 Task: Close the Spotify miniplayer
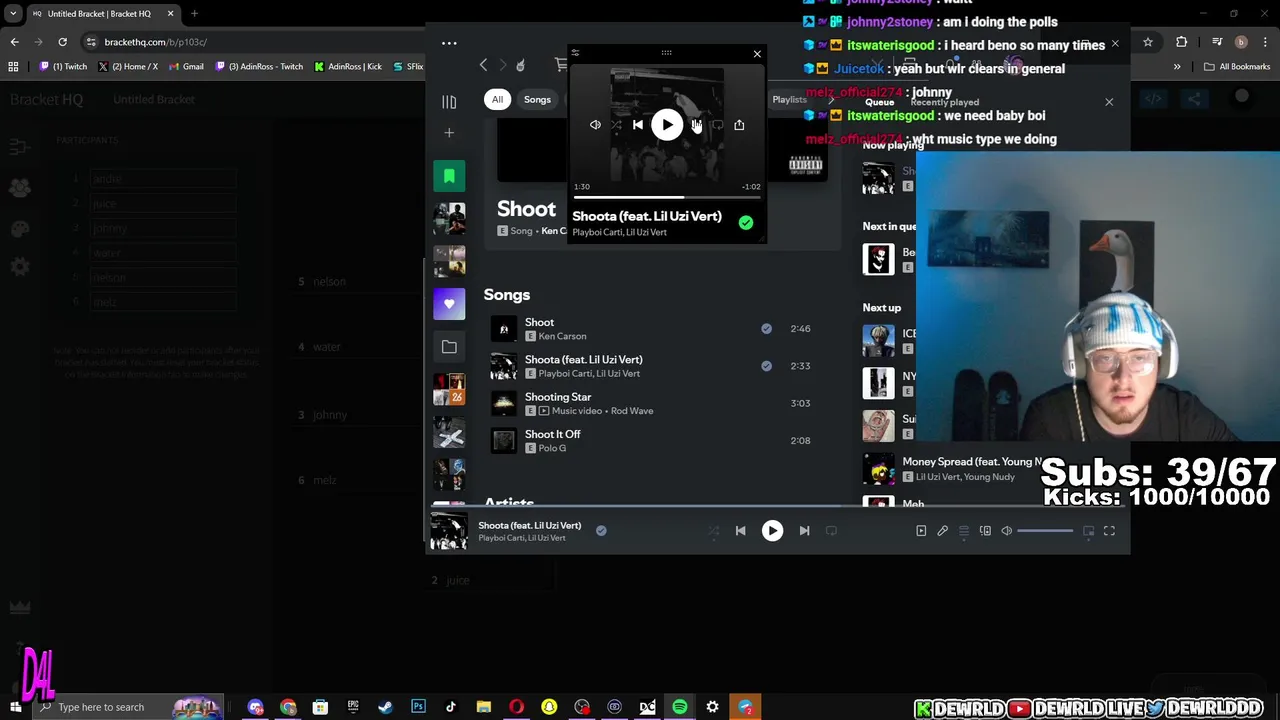pyautogui.click(x=757, y=54)
